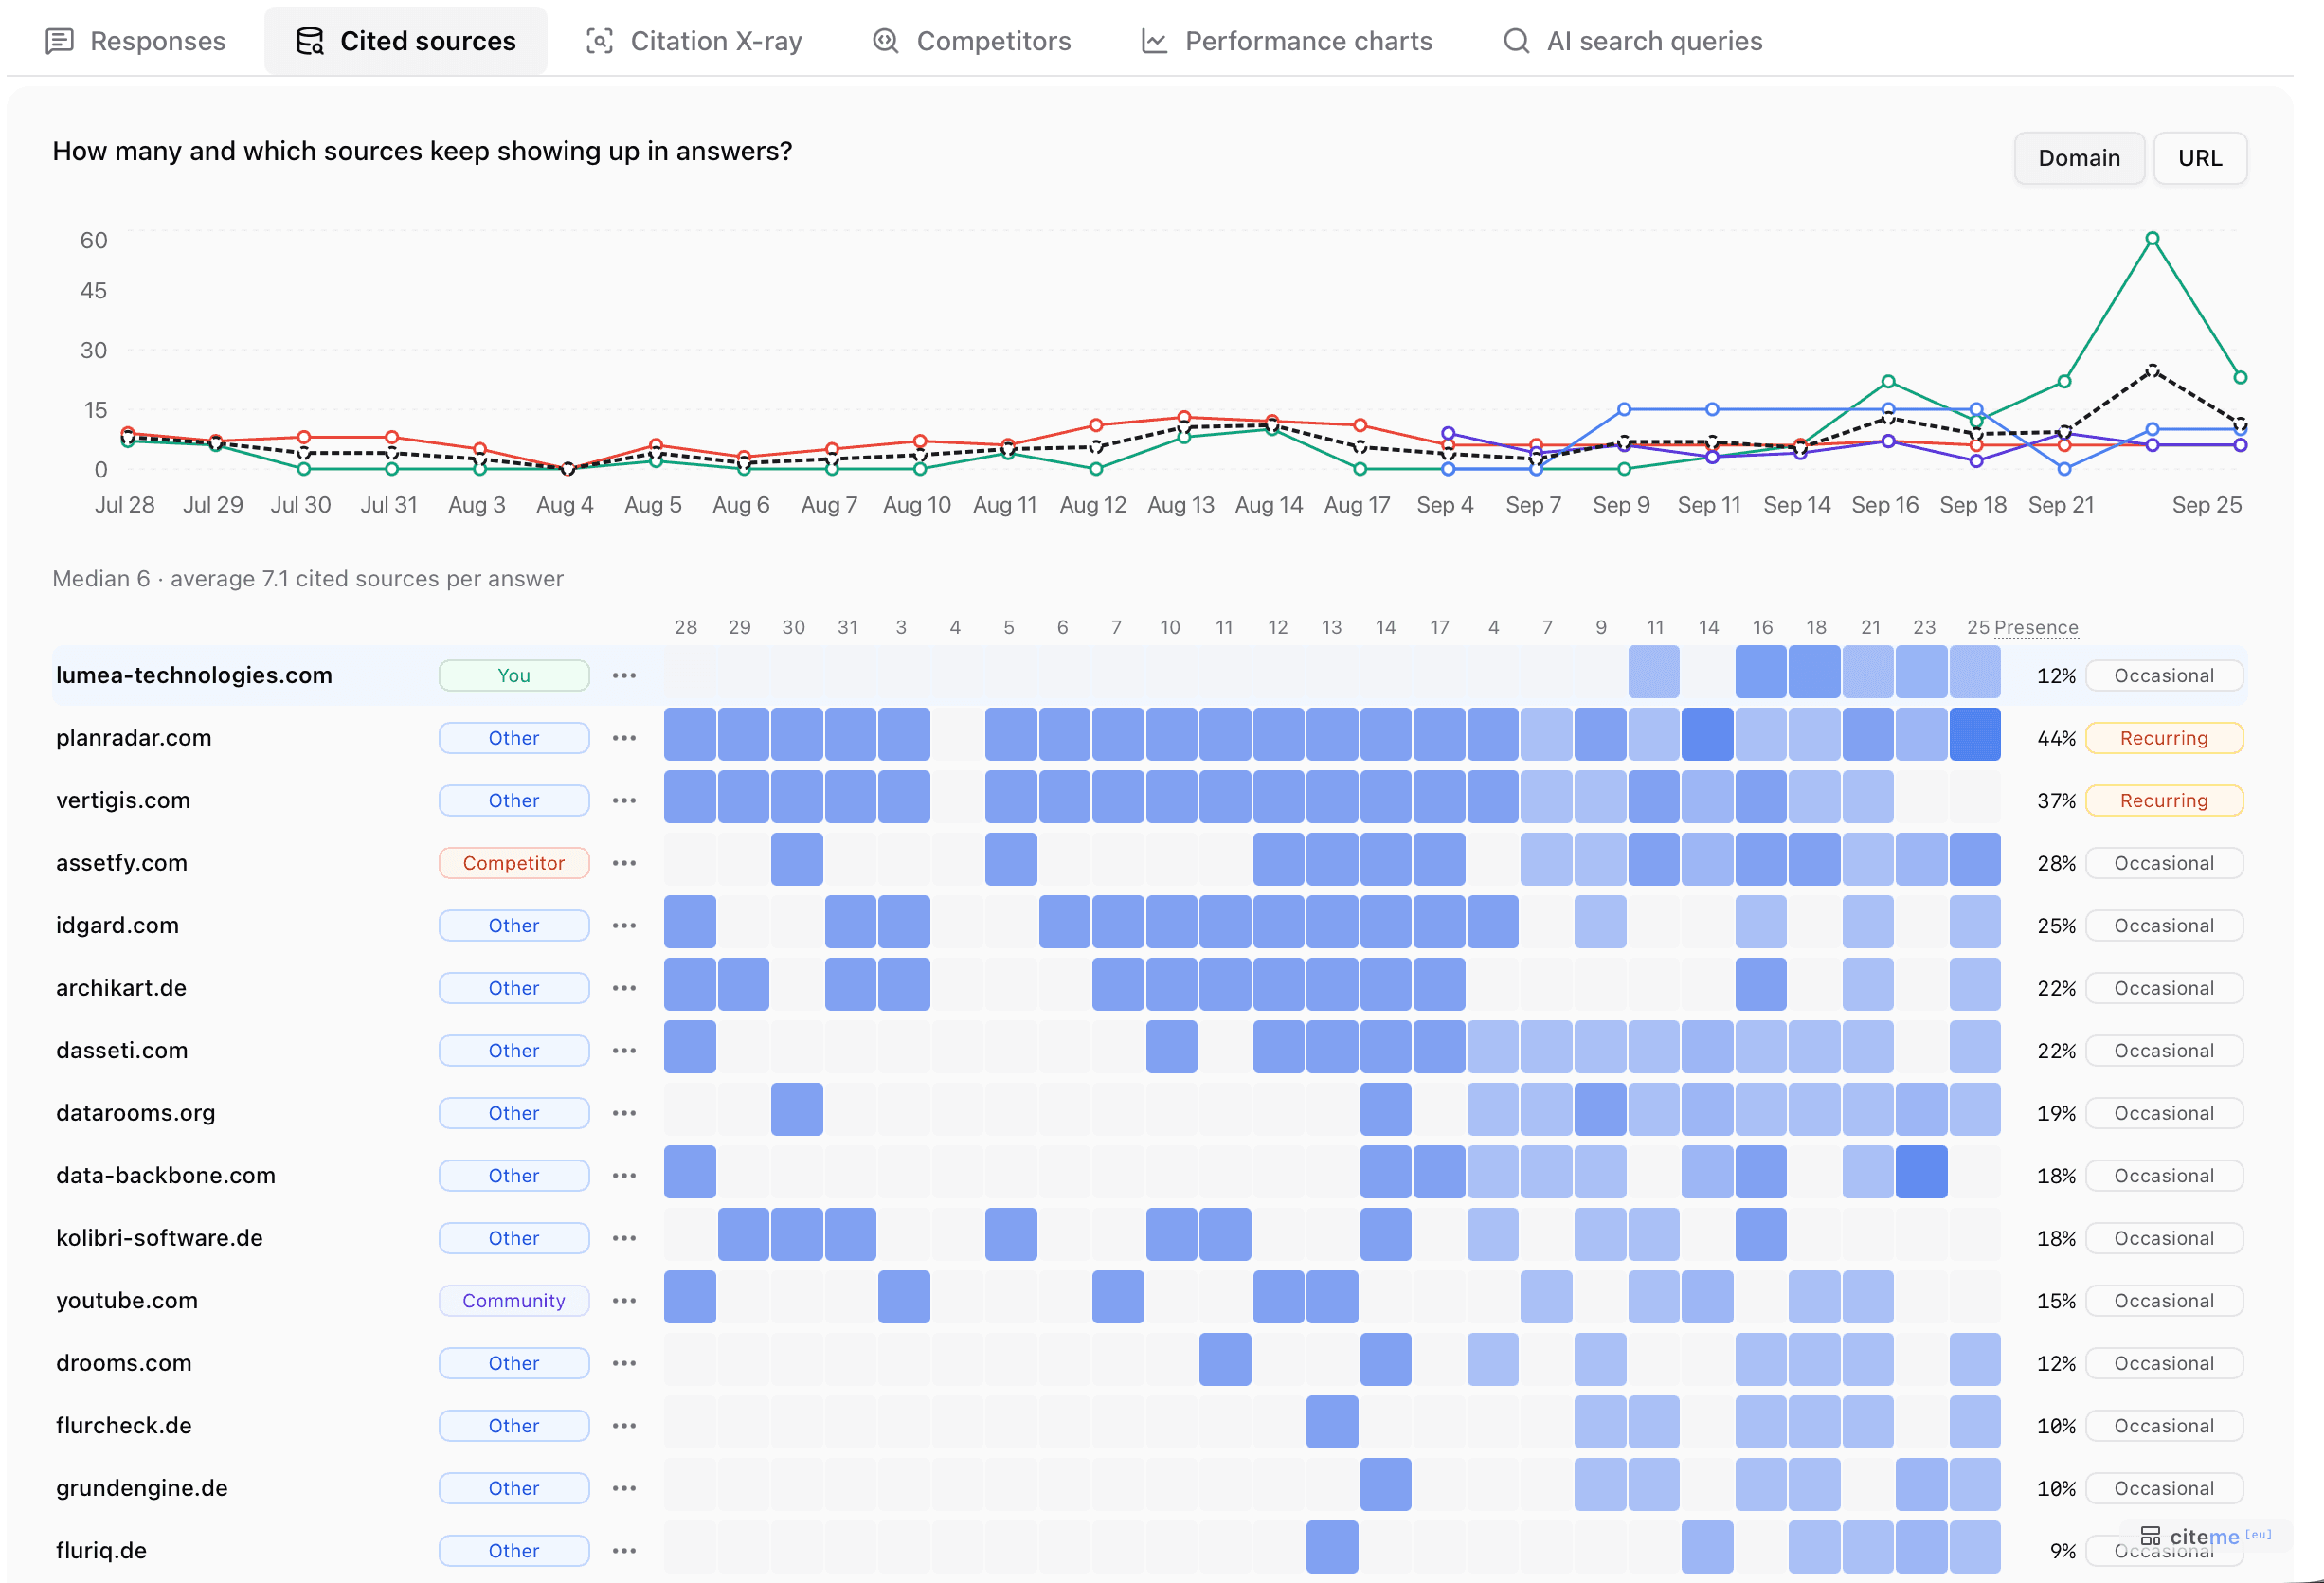
Task: Click the Competitor tag on assetfy.com
Action: 514,863
